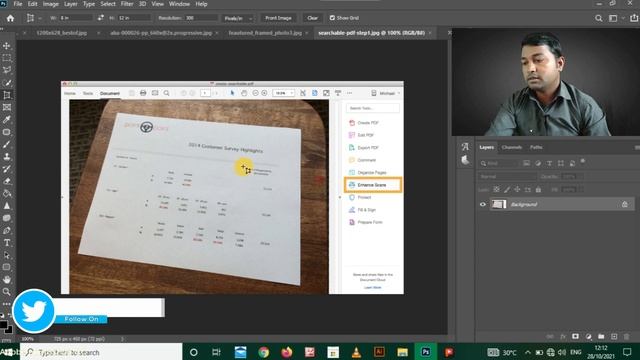Toggle lock position in Layers panel

(517, 189)
